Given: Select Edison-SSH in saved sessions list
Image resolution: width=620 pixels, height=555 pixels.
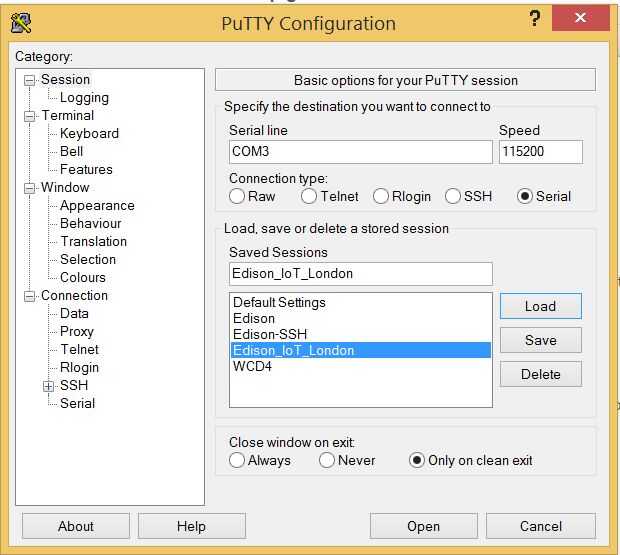Looking at the screenshot, I should click(x=269, y=334).
